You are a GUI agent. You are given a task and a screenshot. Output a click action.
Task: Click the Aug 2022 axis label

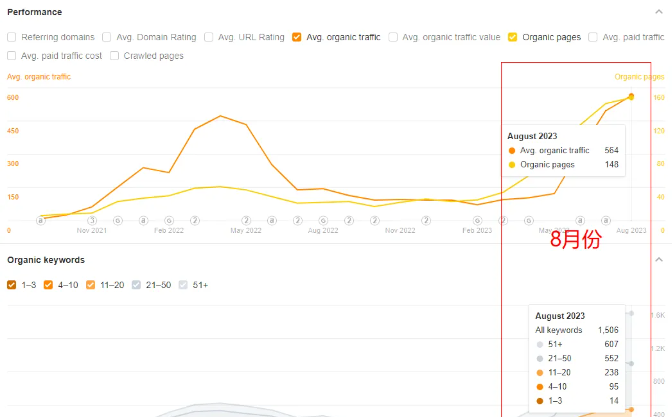(x=323, y=231)
